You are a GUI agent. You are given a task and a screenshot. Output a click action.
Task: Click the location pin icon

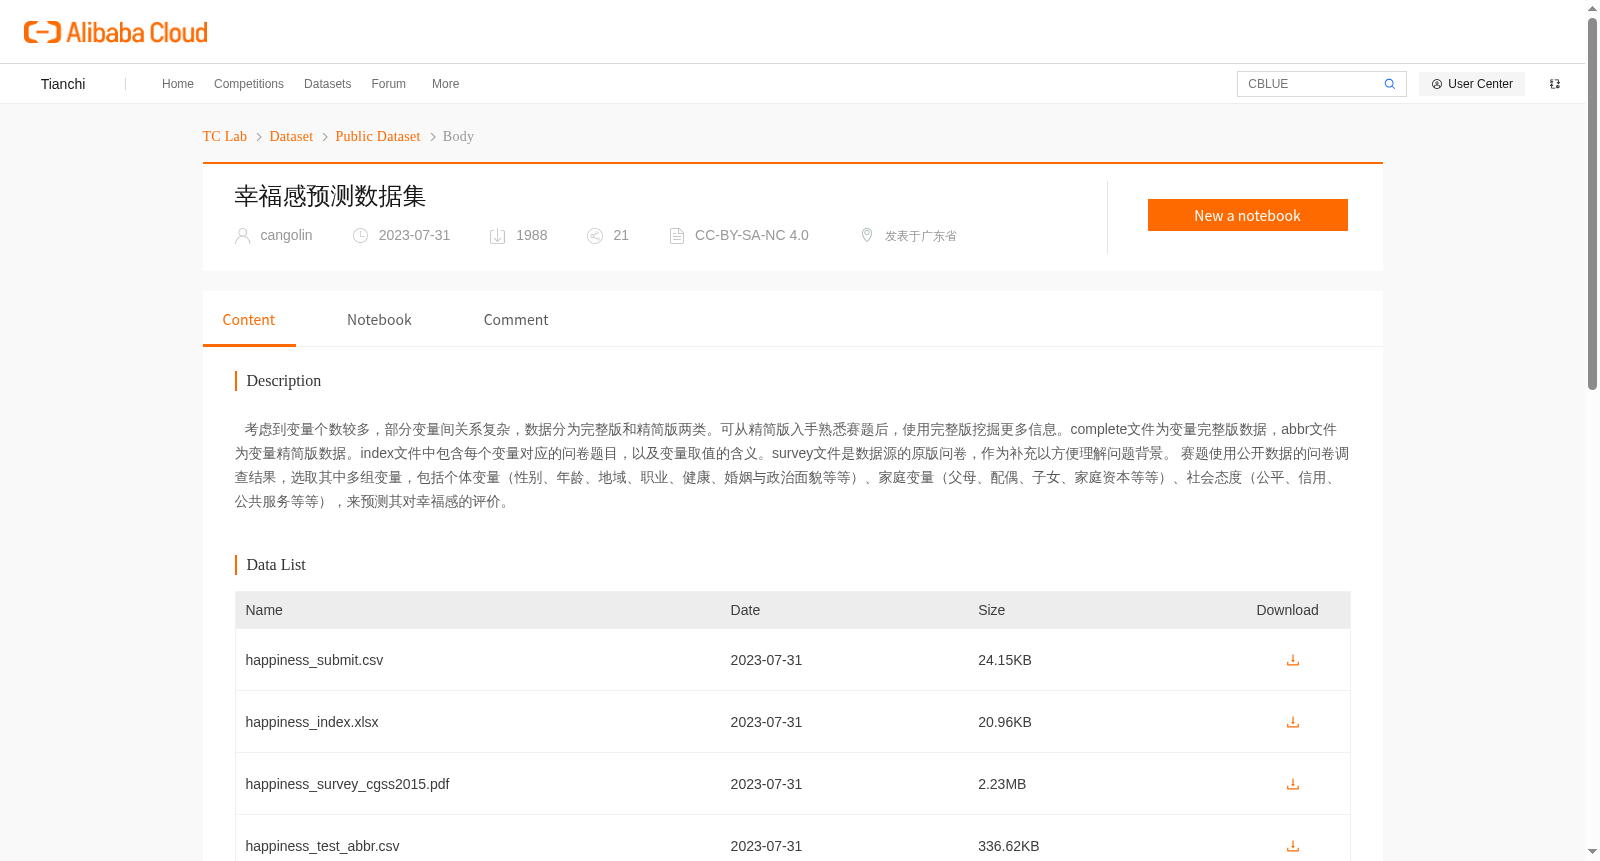pos(867,235)
